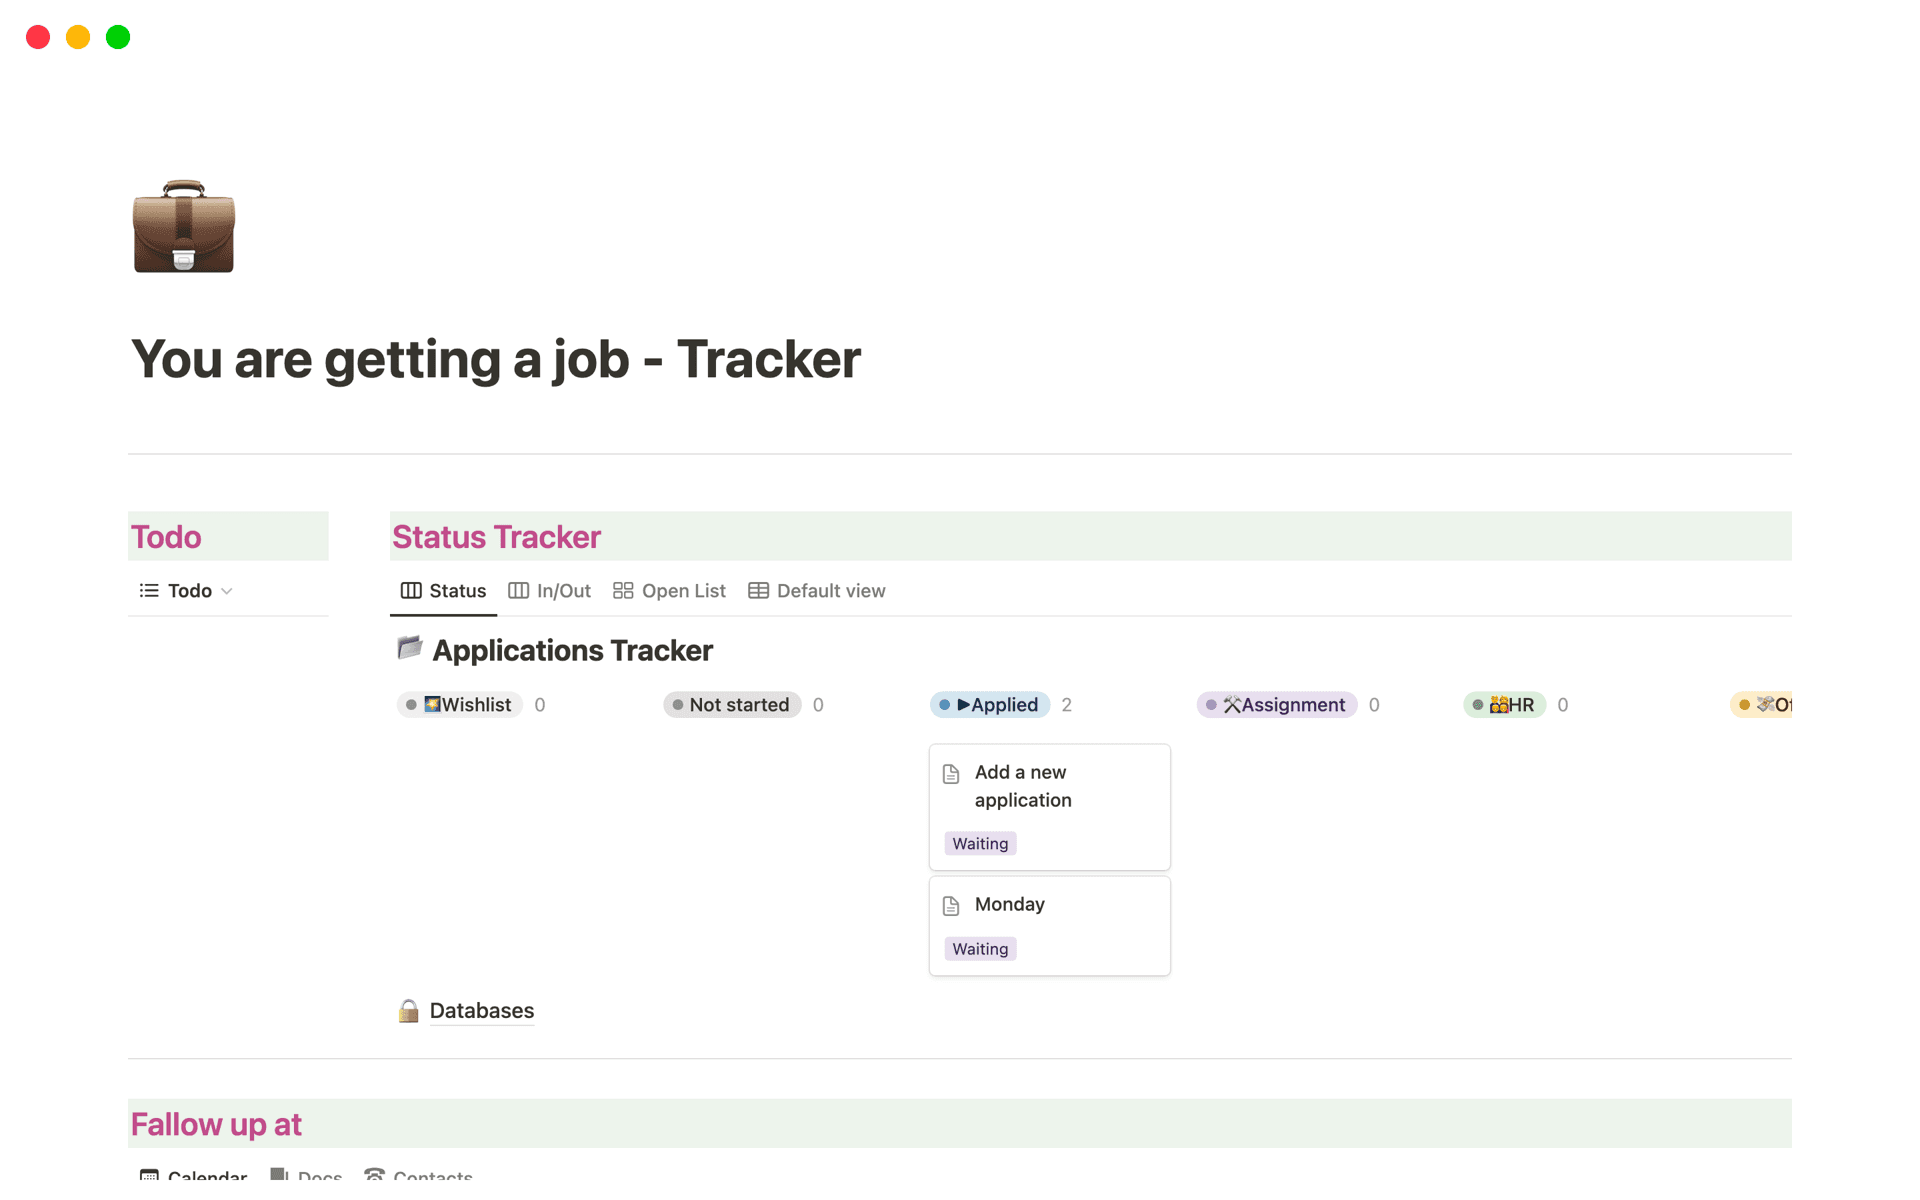Click the folder icon beside Applications Tracker
The width and height of the screenshot is (1920, 1200).
point(408,648)
